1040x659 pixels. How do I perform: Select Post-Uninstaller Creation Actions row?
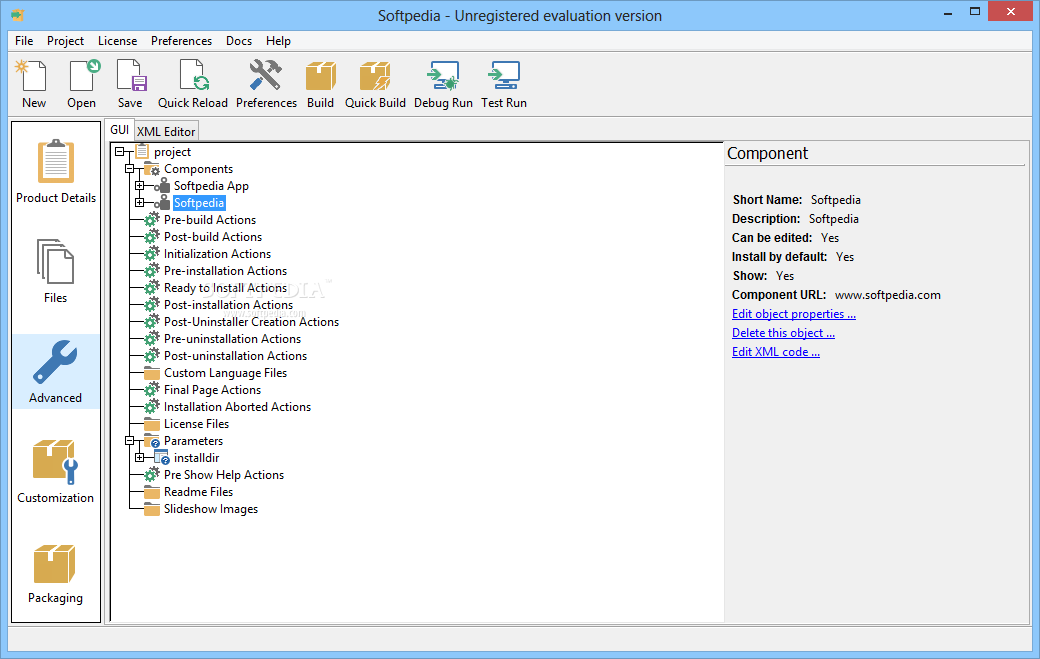click(251, 322)
